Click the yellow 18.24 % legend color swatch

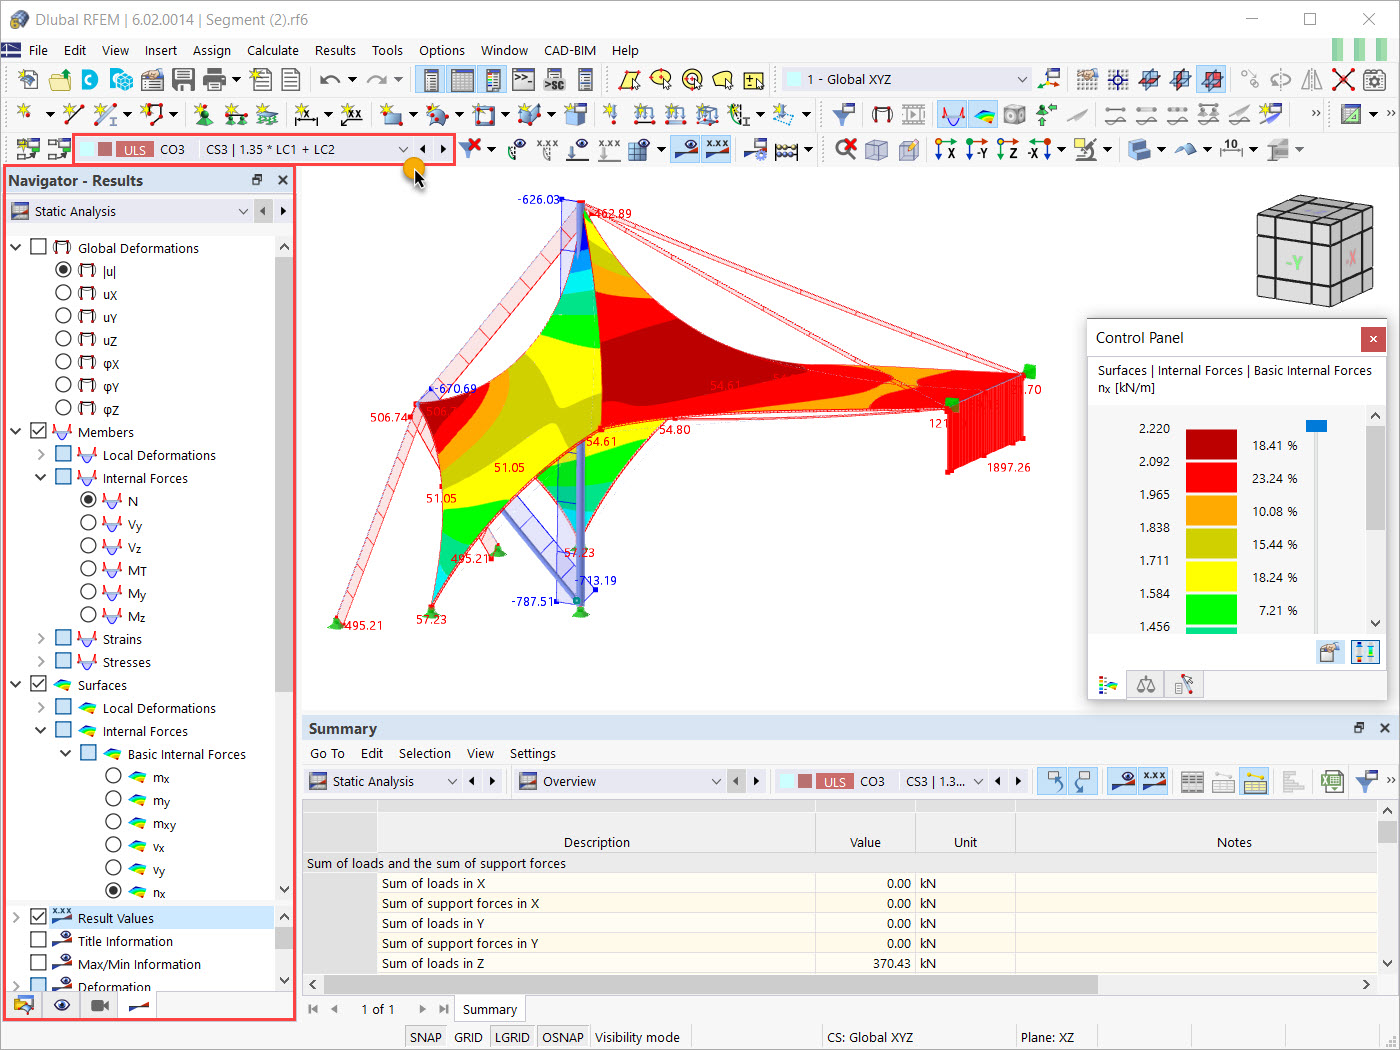click(x=1211, y=577)
